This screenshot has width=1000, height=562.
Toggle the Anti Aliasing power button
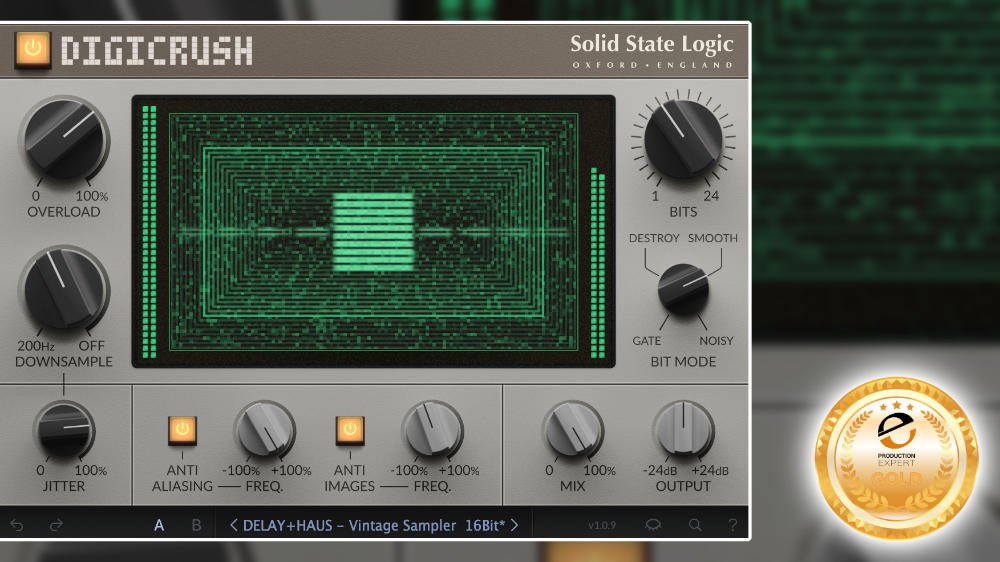[182, 431]
